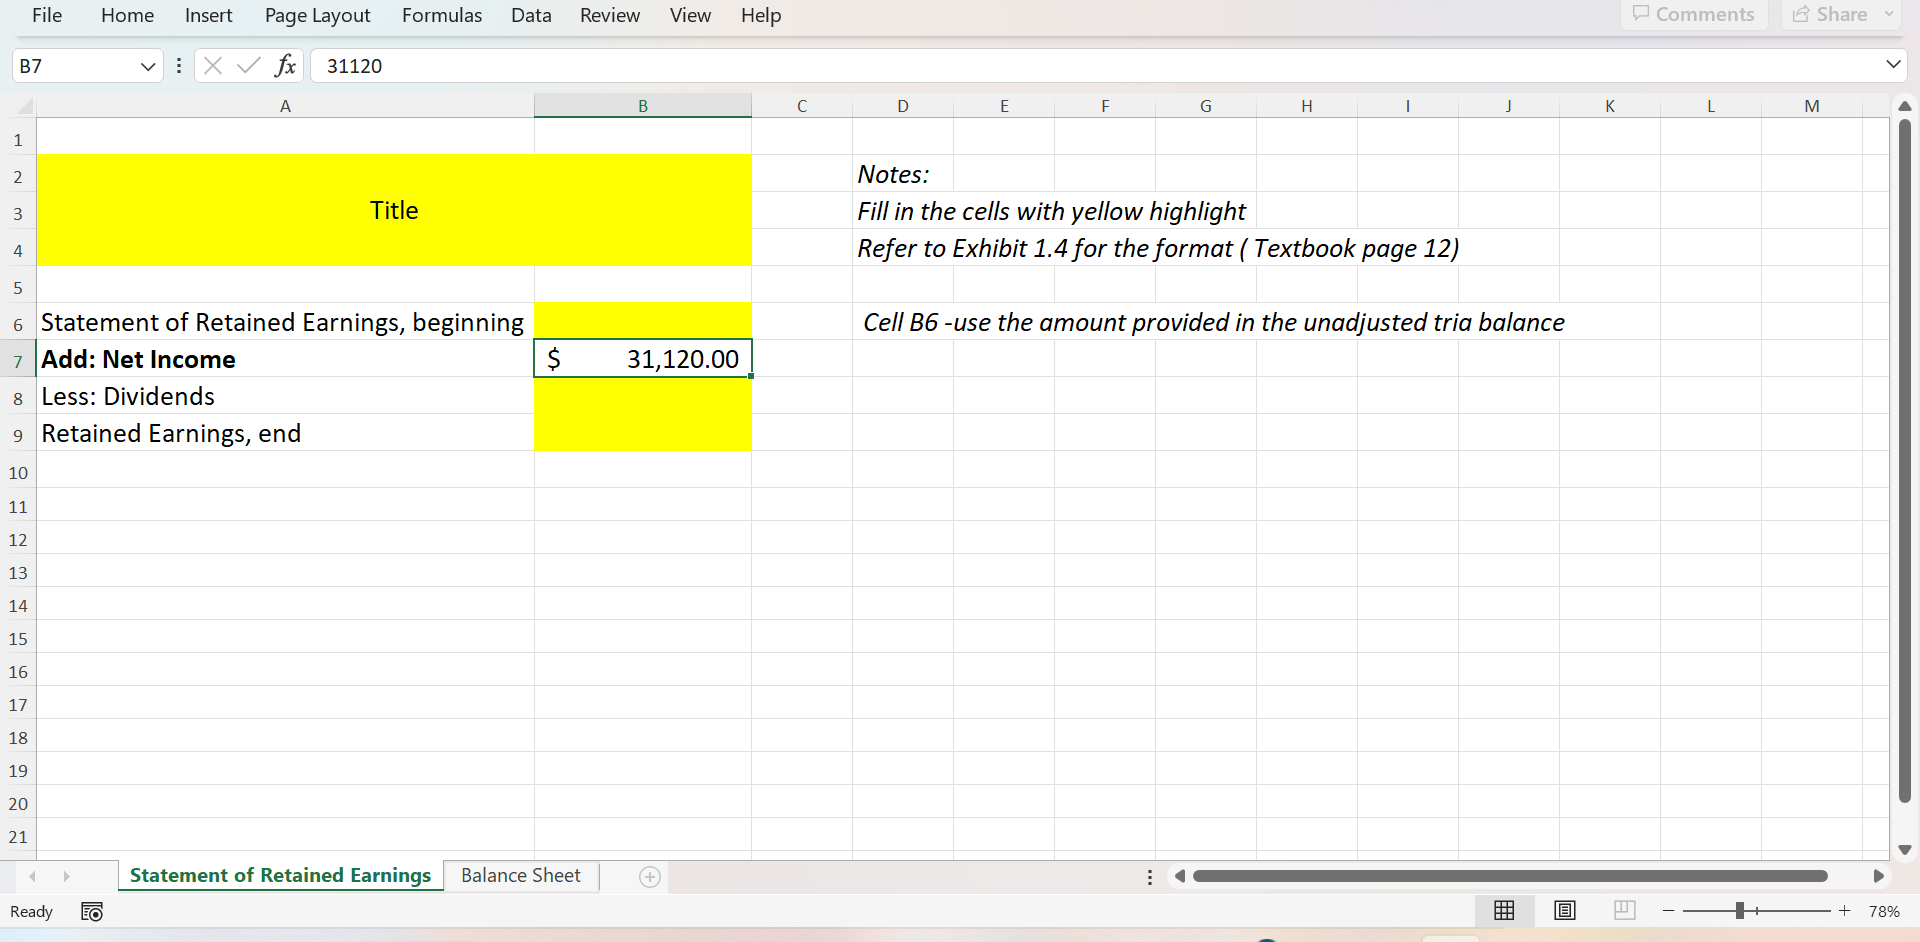Switch to the Balance Sheet tab
The image size is (1920, 942).
[520, 875]
